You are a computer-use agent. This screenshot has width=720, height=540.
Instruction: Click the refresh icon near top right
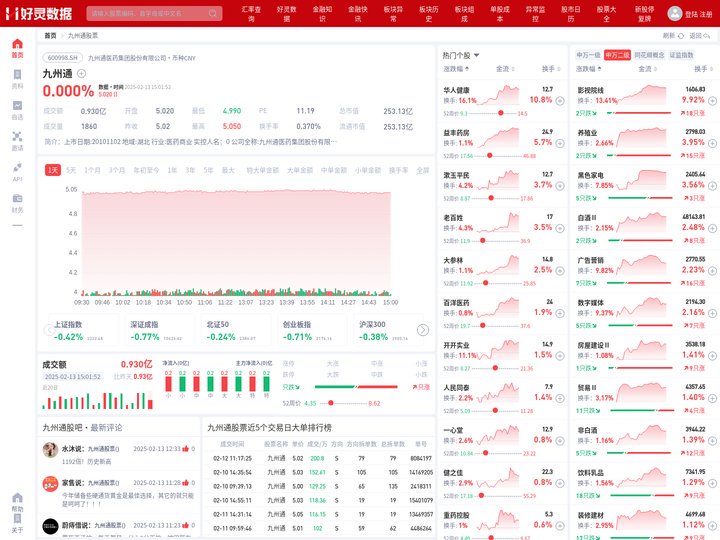click(681, 36)
